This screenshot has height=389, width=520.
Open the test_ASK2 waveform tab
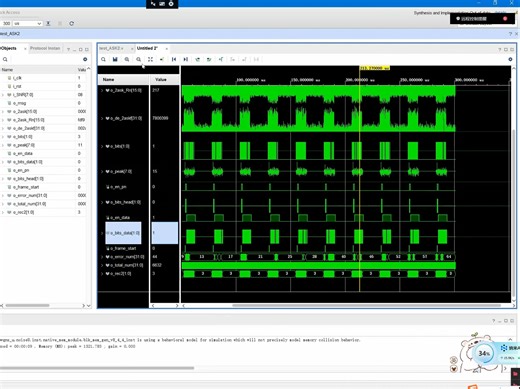(x=111, y=48)
